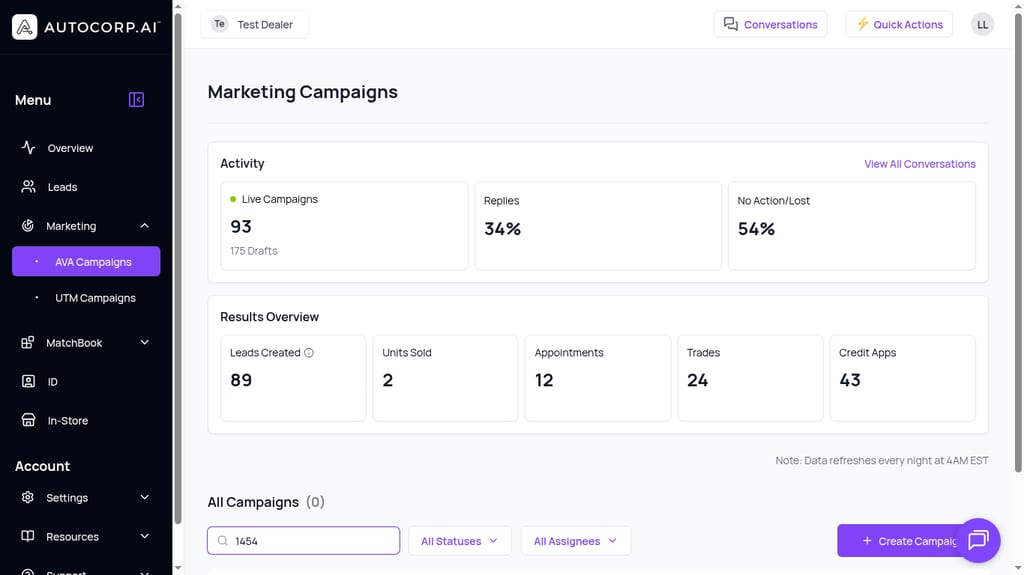Viewport: 1024px width, 575px height.
Task: Click the Units Sold card
Action: 445,378
